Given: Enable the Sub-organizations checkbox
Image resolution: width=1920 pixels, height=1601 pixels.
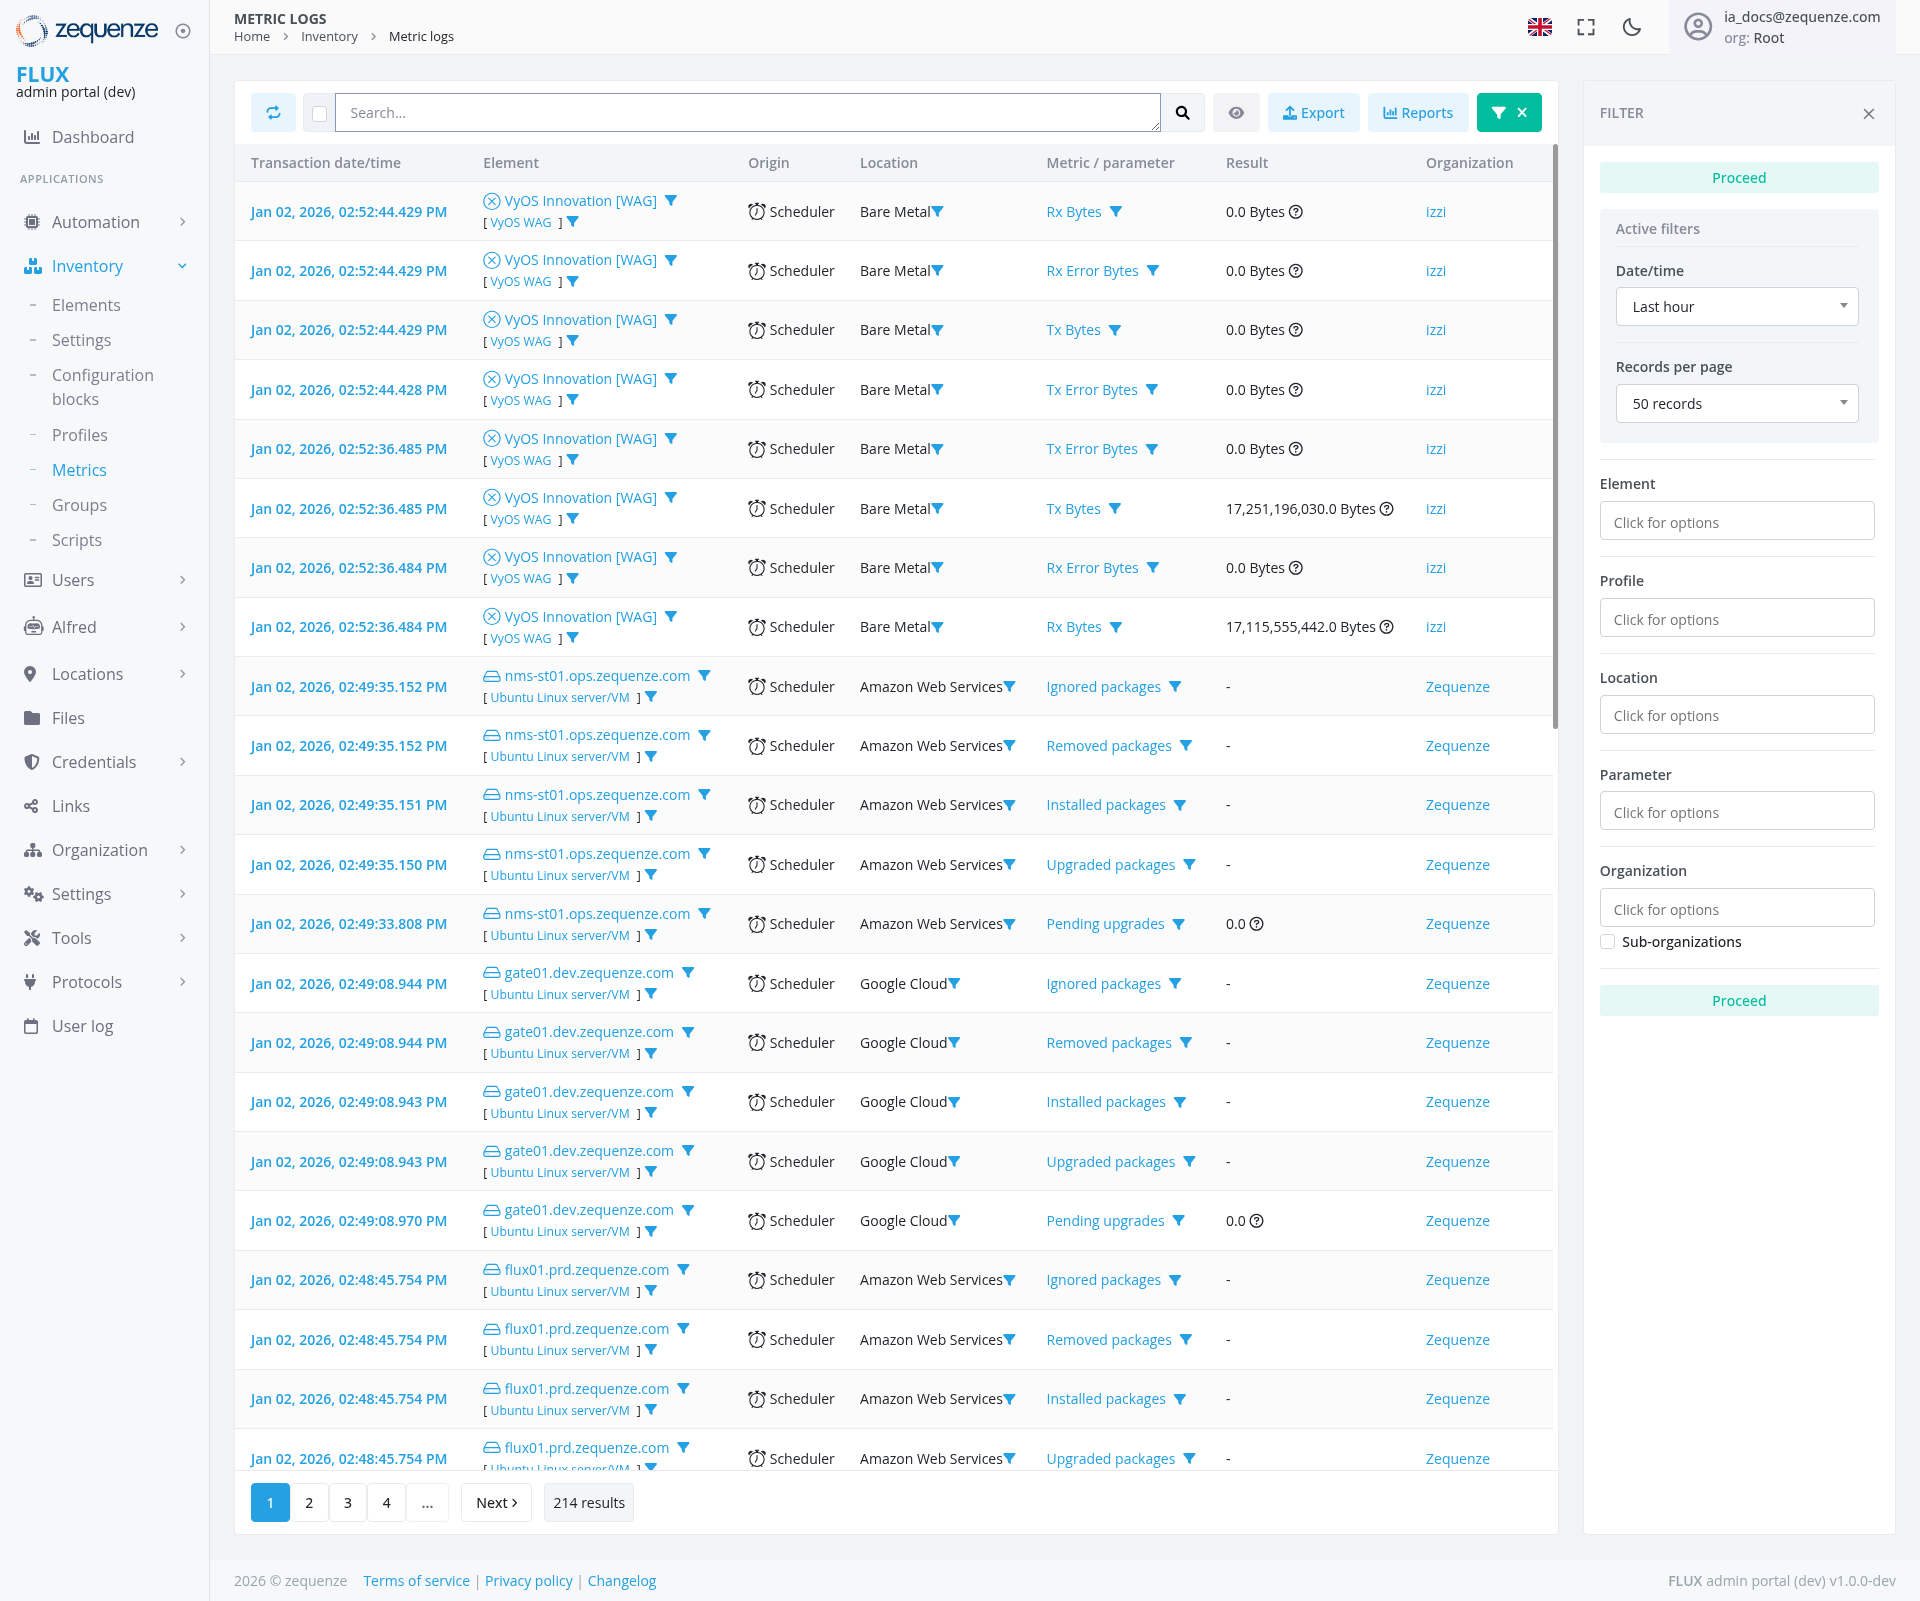Looking at the screenshot, I should coord(1607,942).
